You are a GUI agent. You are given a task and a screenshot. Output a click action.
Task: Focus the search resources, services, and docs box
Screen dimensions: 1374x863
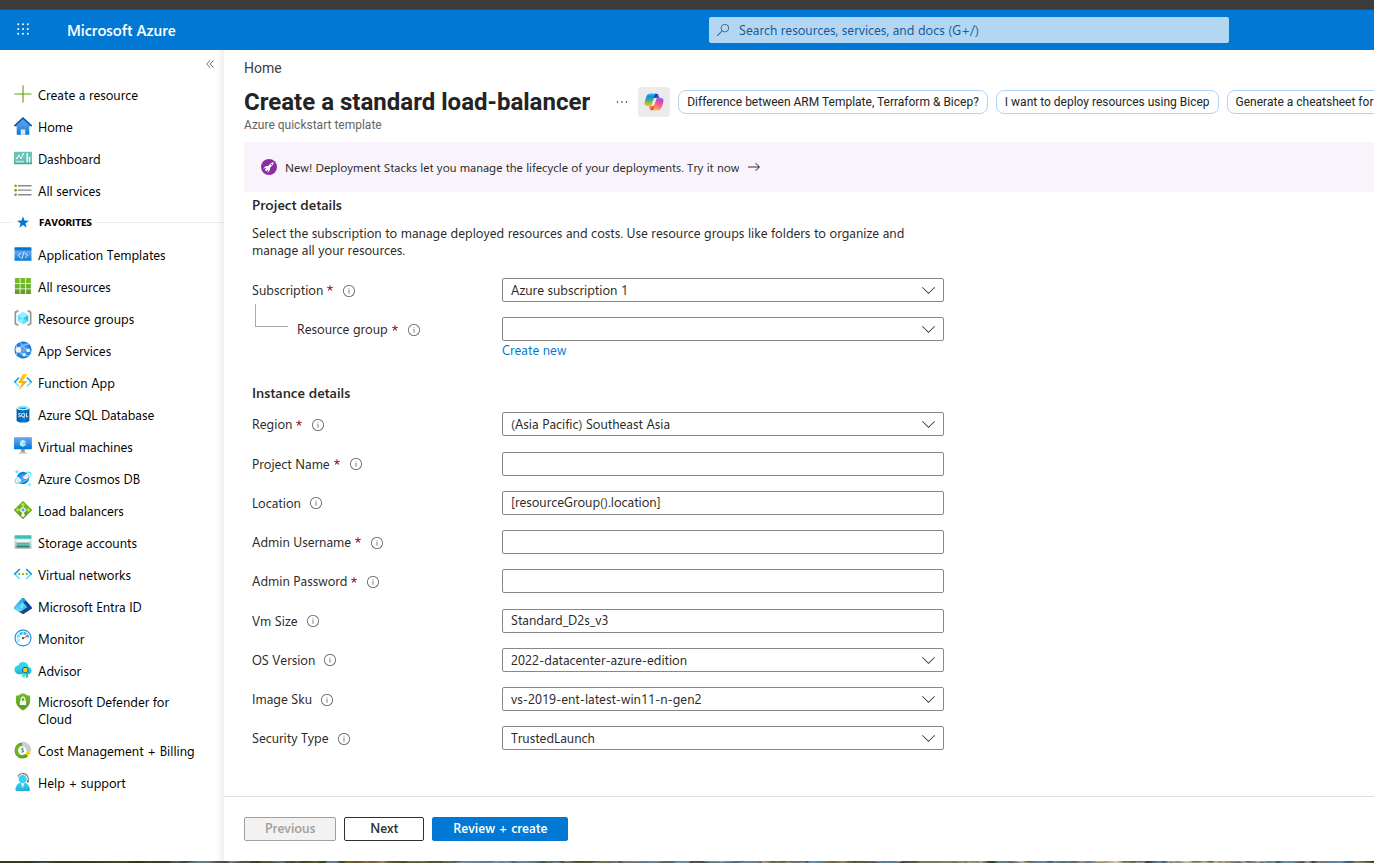click(x=969, y=30)
